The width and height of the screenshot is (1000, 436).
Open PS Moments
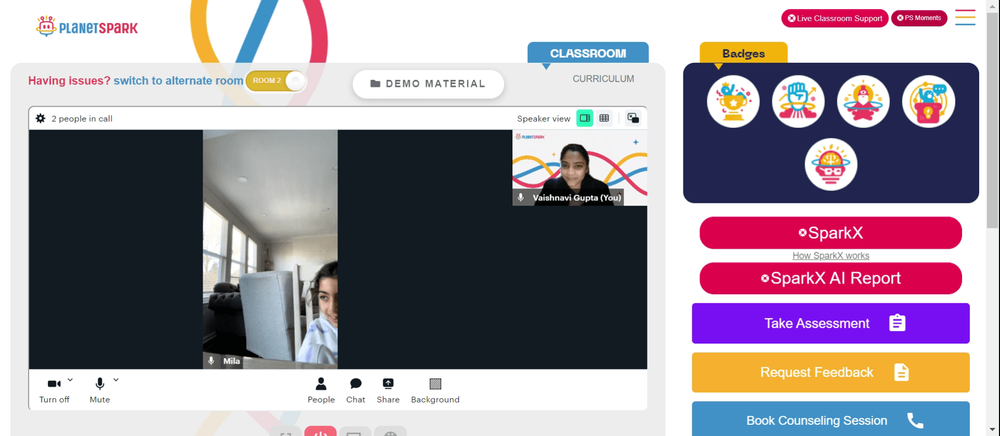(x=919, y=18)
